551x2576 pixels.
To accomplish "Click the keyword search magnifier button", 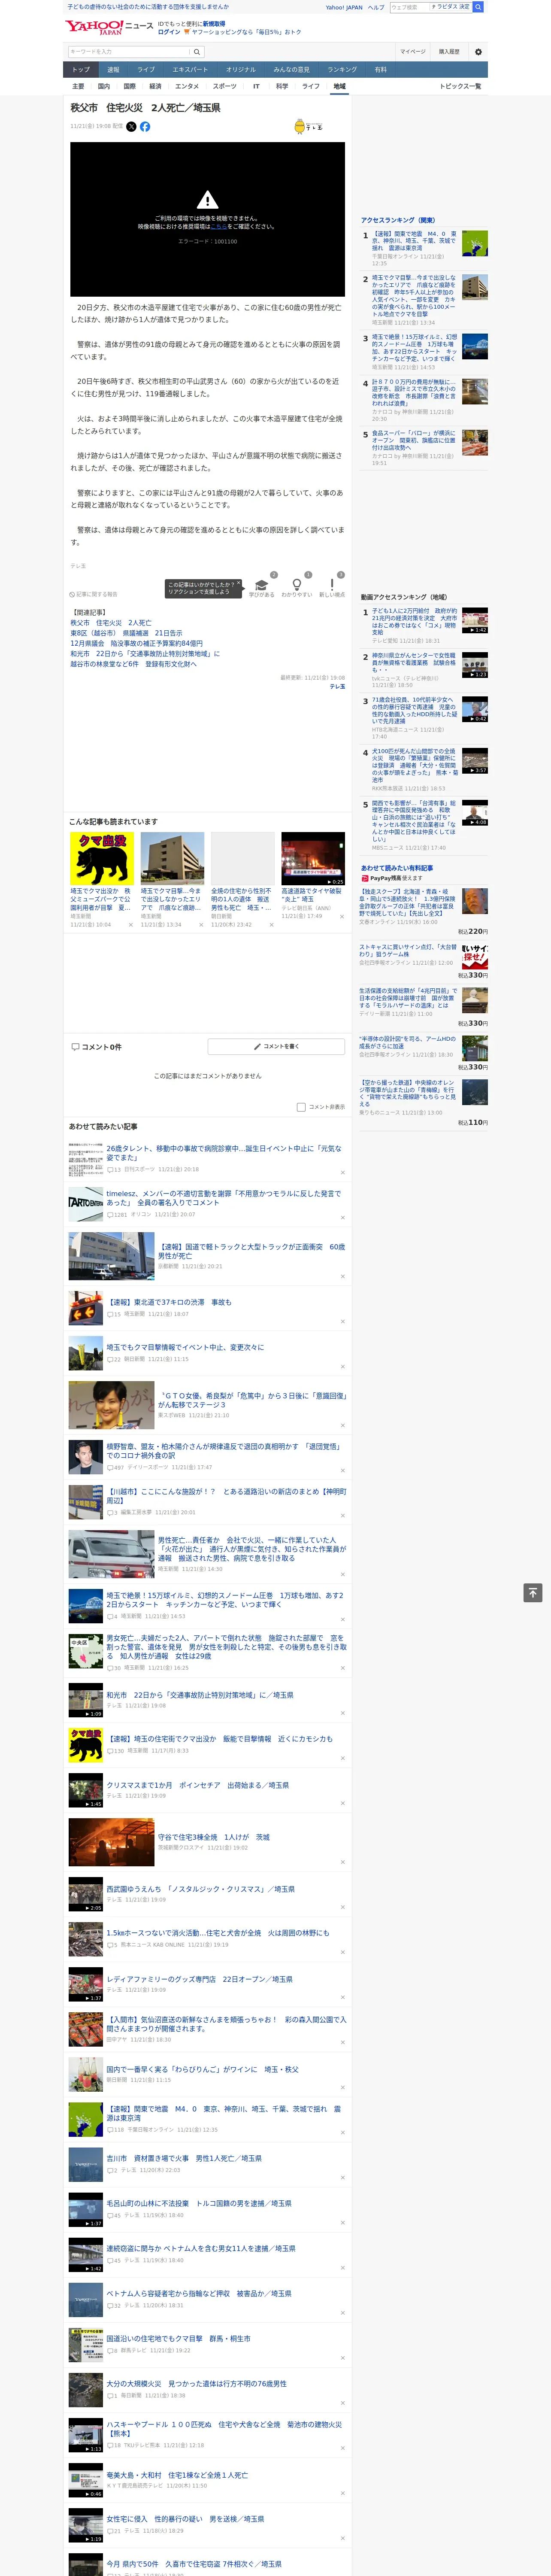I will 197,51.
